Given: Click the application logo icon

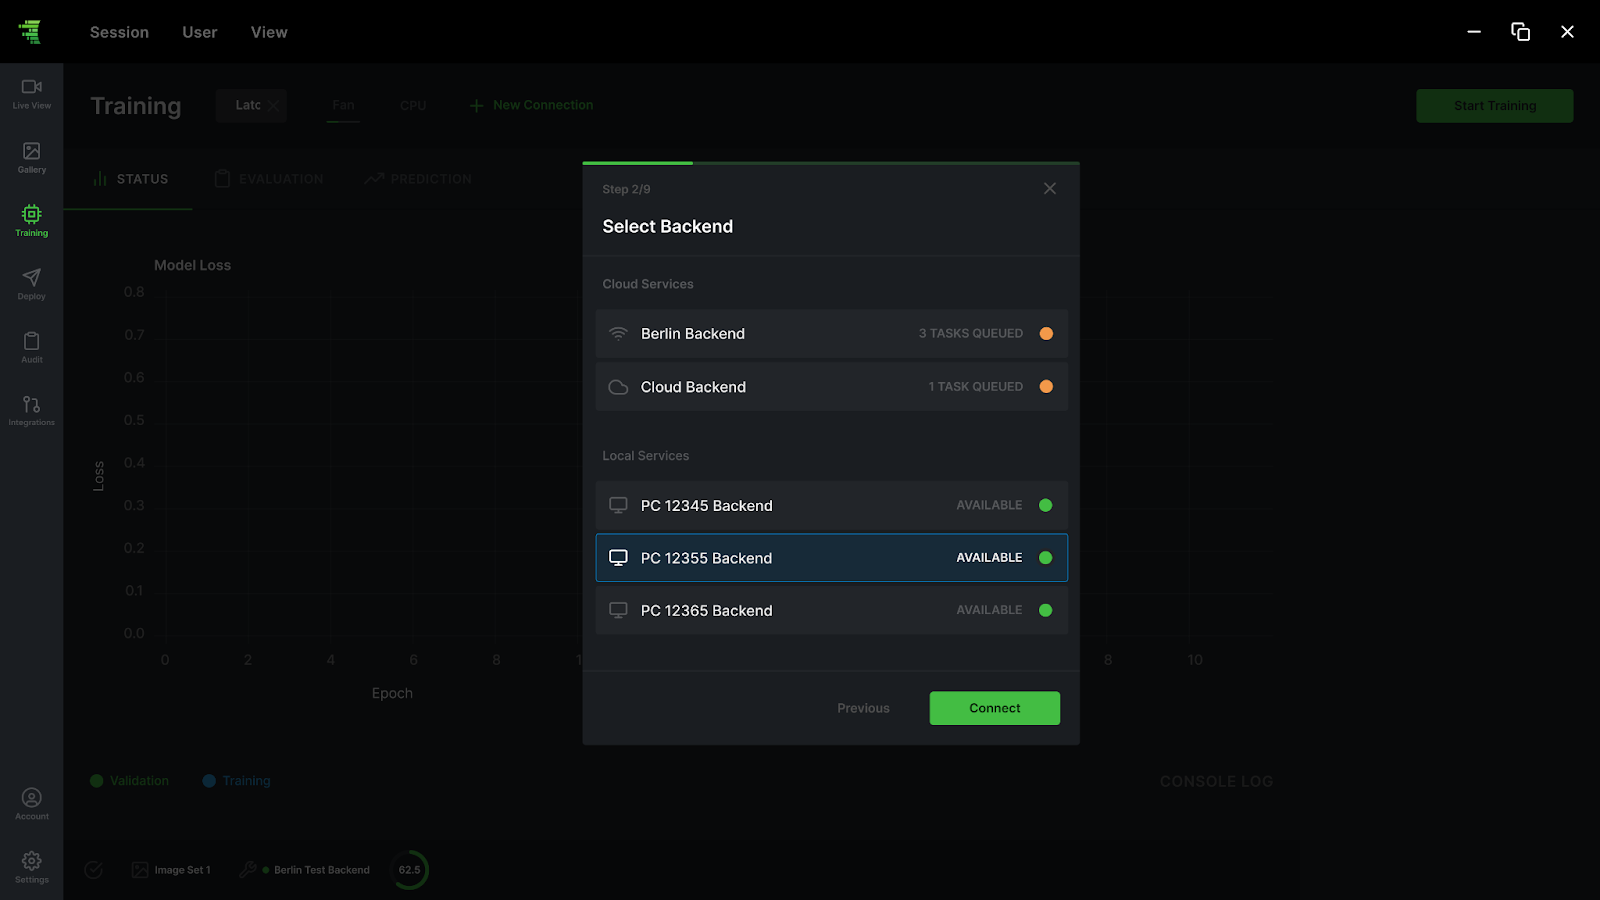Looking at the screenshot, I should [x=31, y=32].
